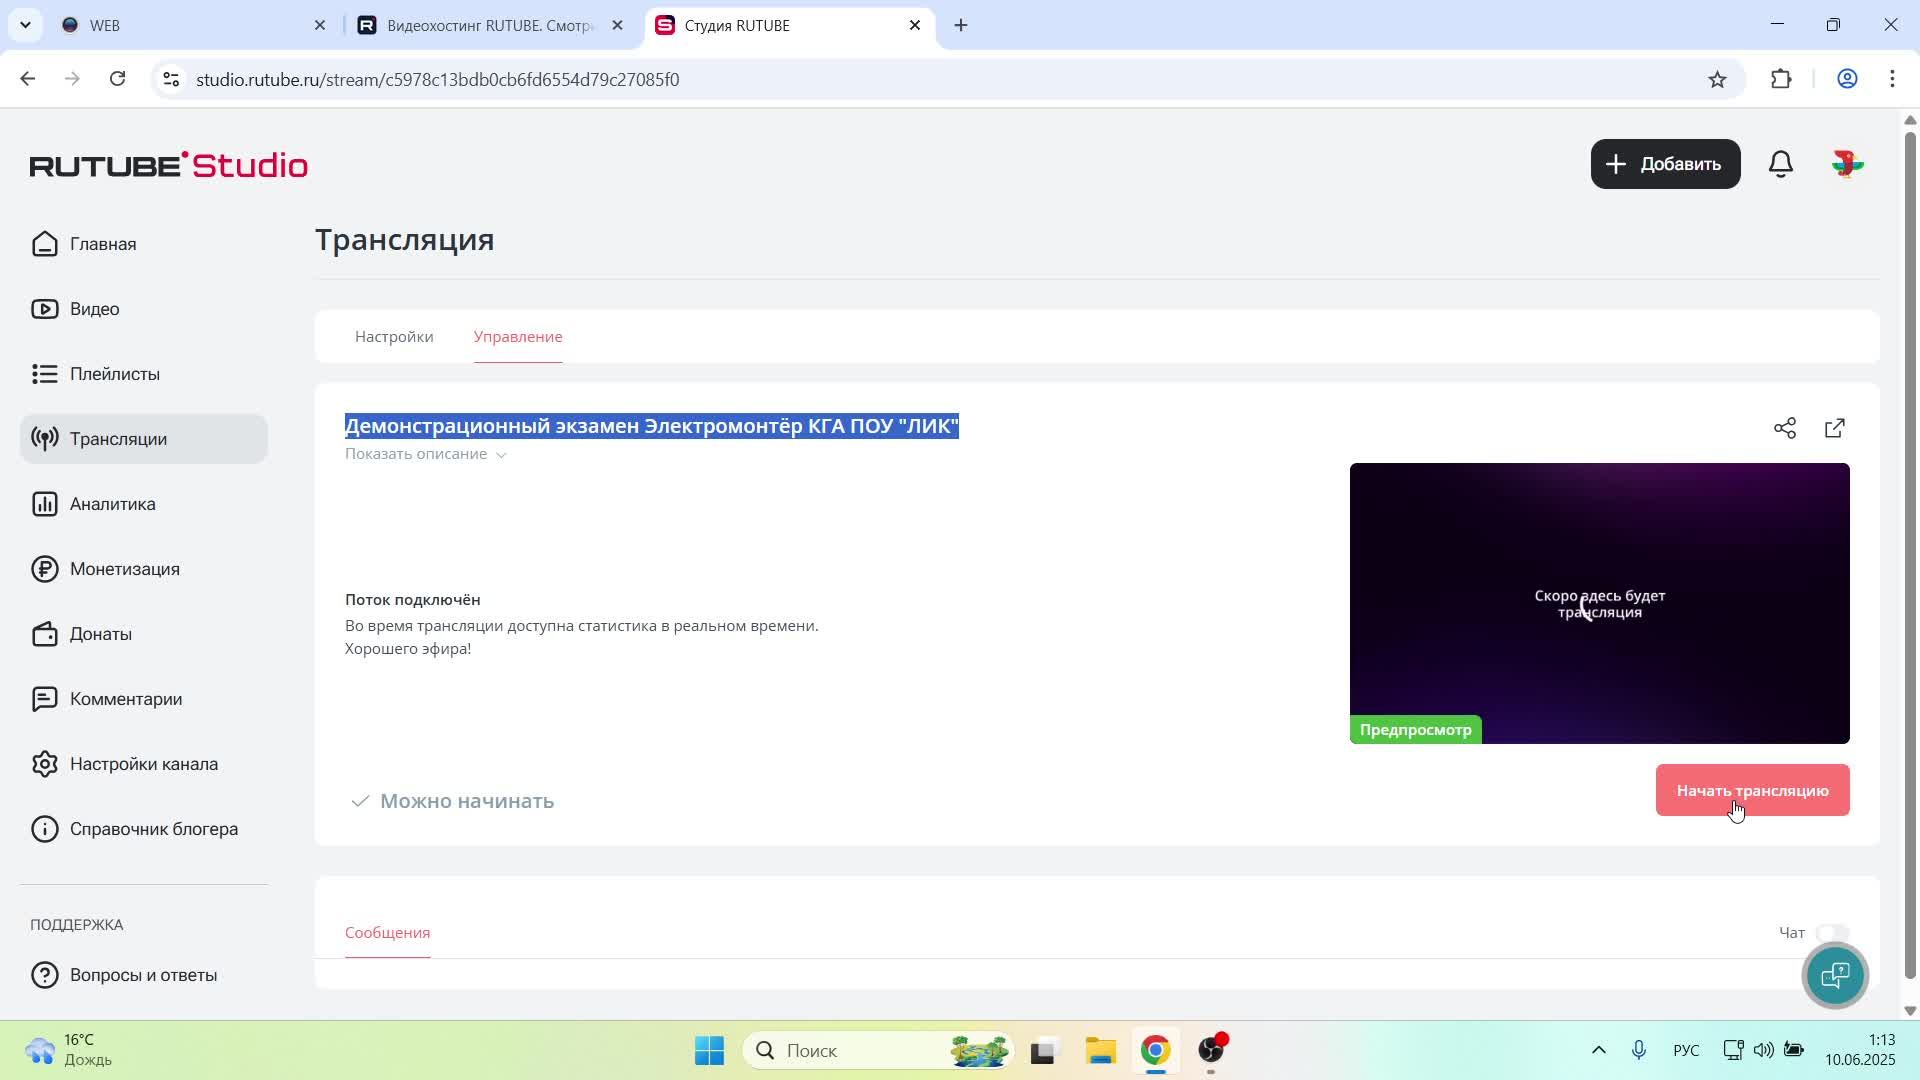Open Аналитика in the sidebar
This screenshot has height=1080, width=1920.
[x=144, y=504]
